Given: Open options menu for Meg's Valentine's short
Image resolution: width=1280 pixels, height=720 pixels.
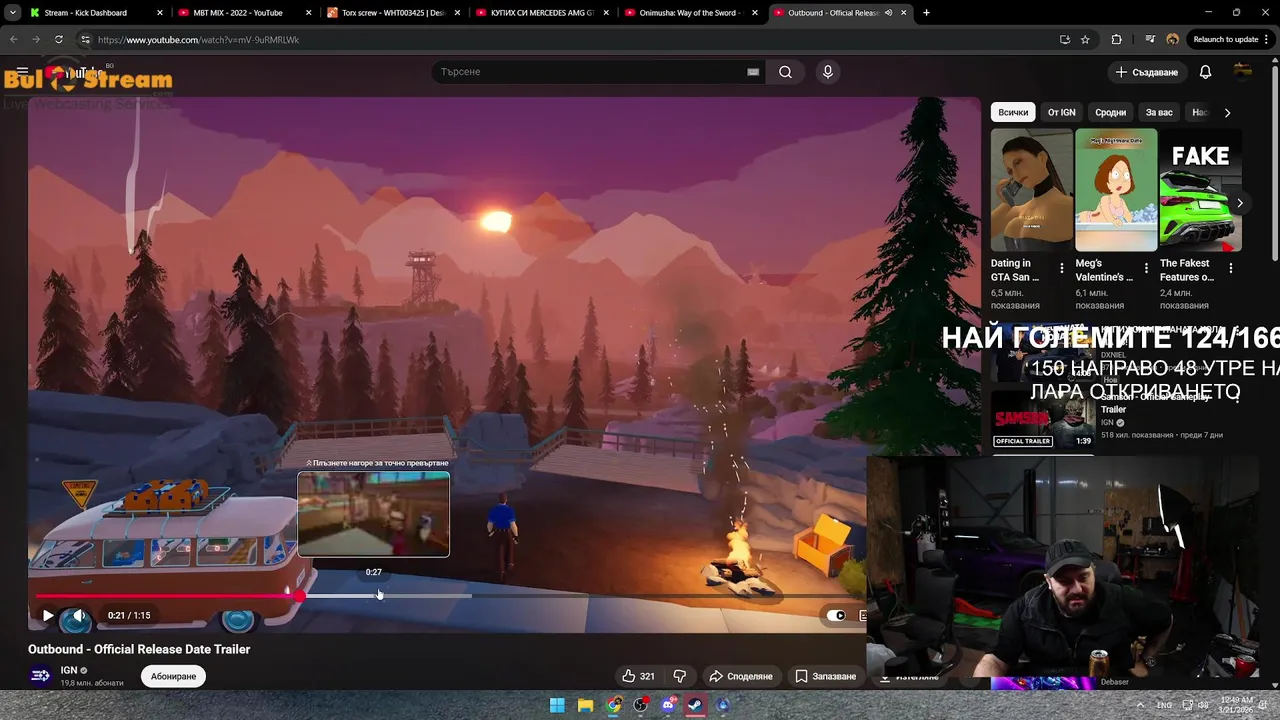Looking at the screenshot, I should point(1146,268).
